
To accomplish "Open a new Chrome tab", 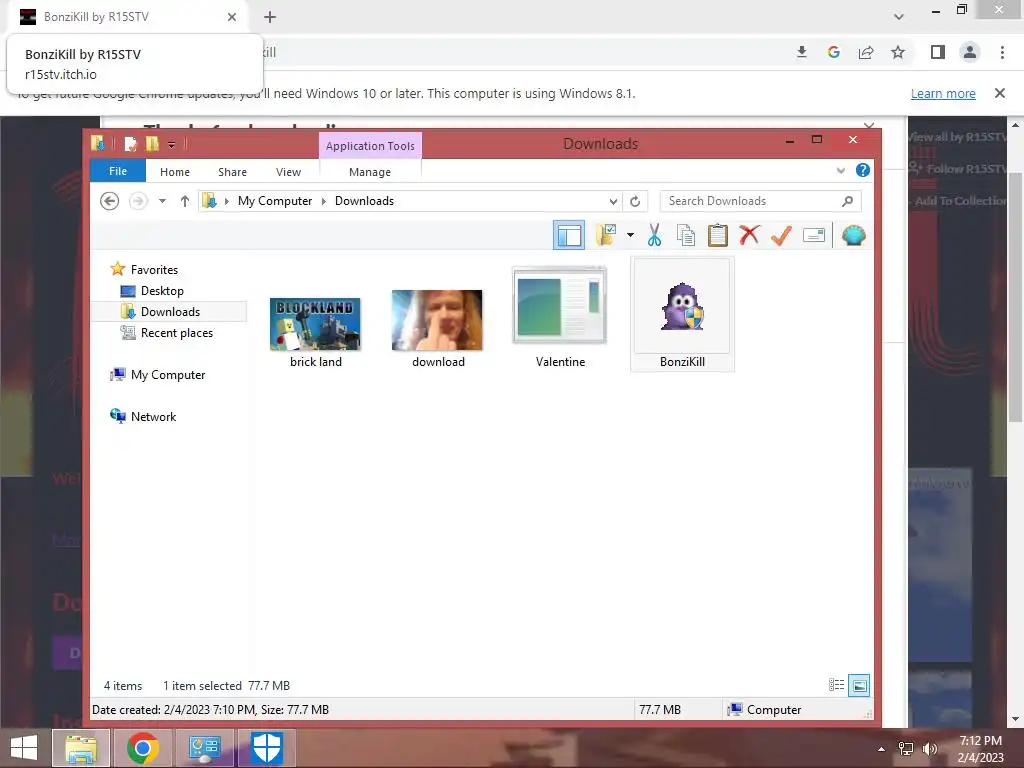I will [270, 17].
